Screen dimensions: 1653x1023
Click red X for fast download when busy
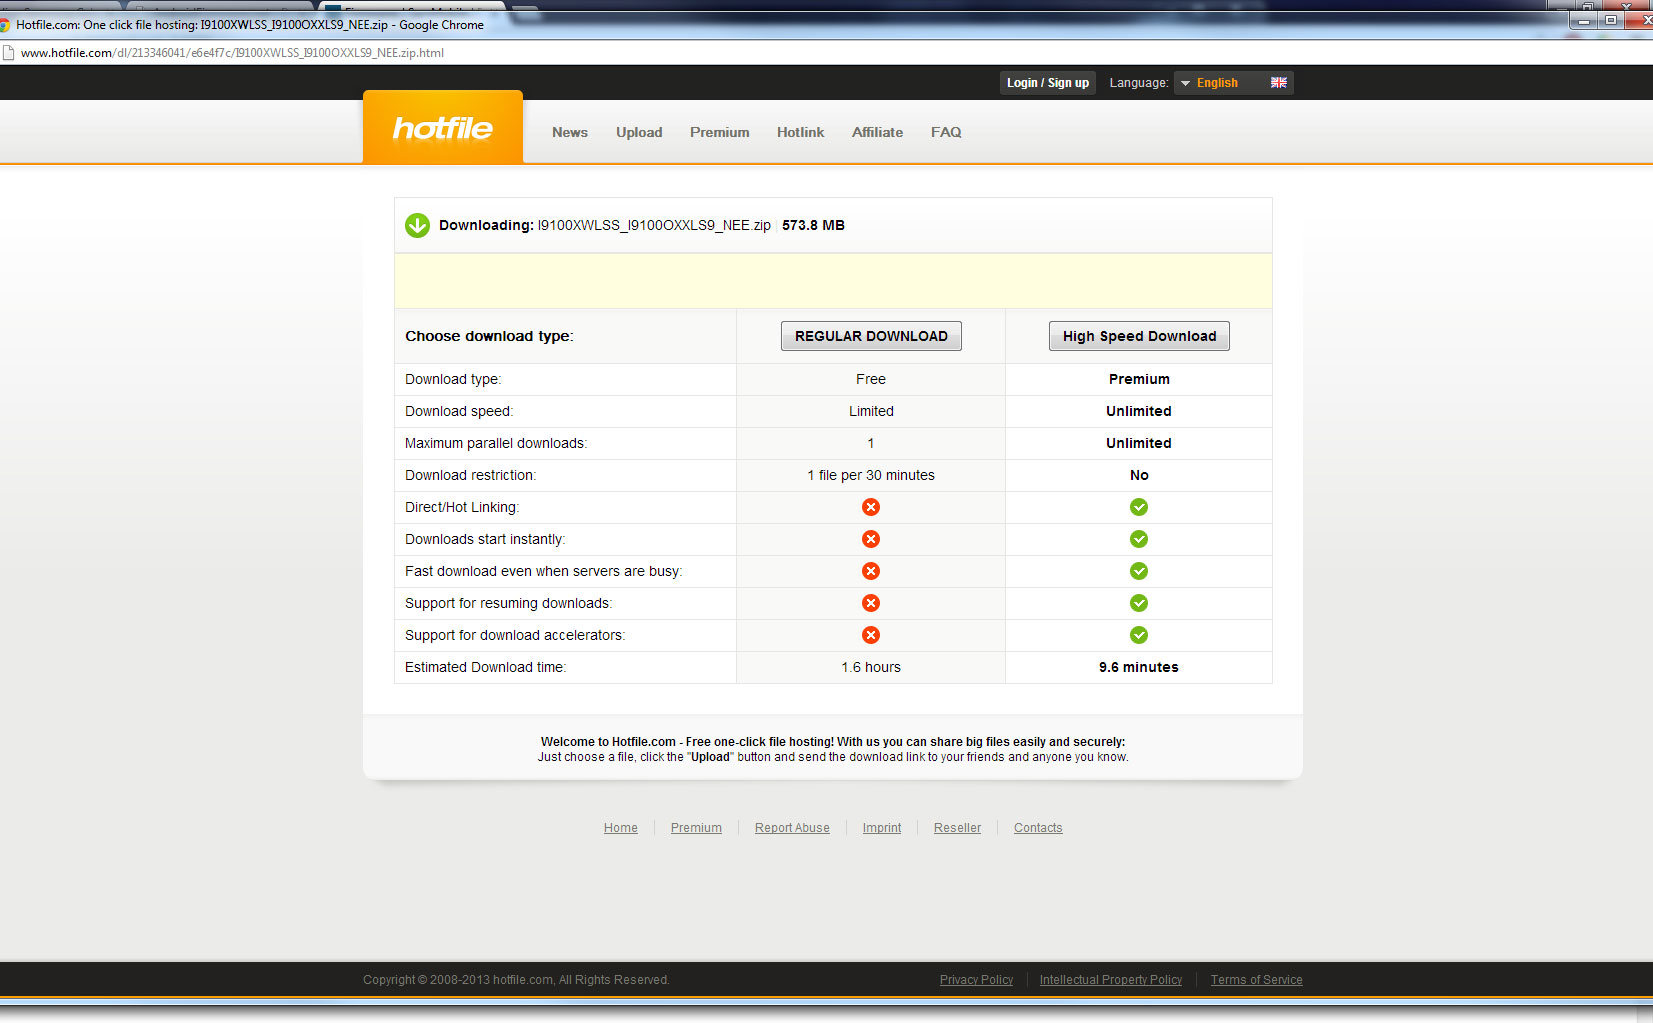(870, 571)
